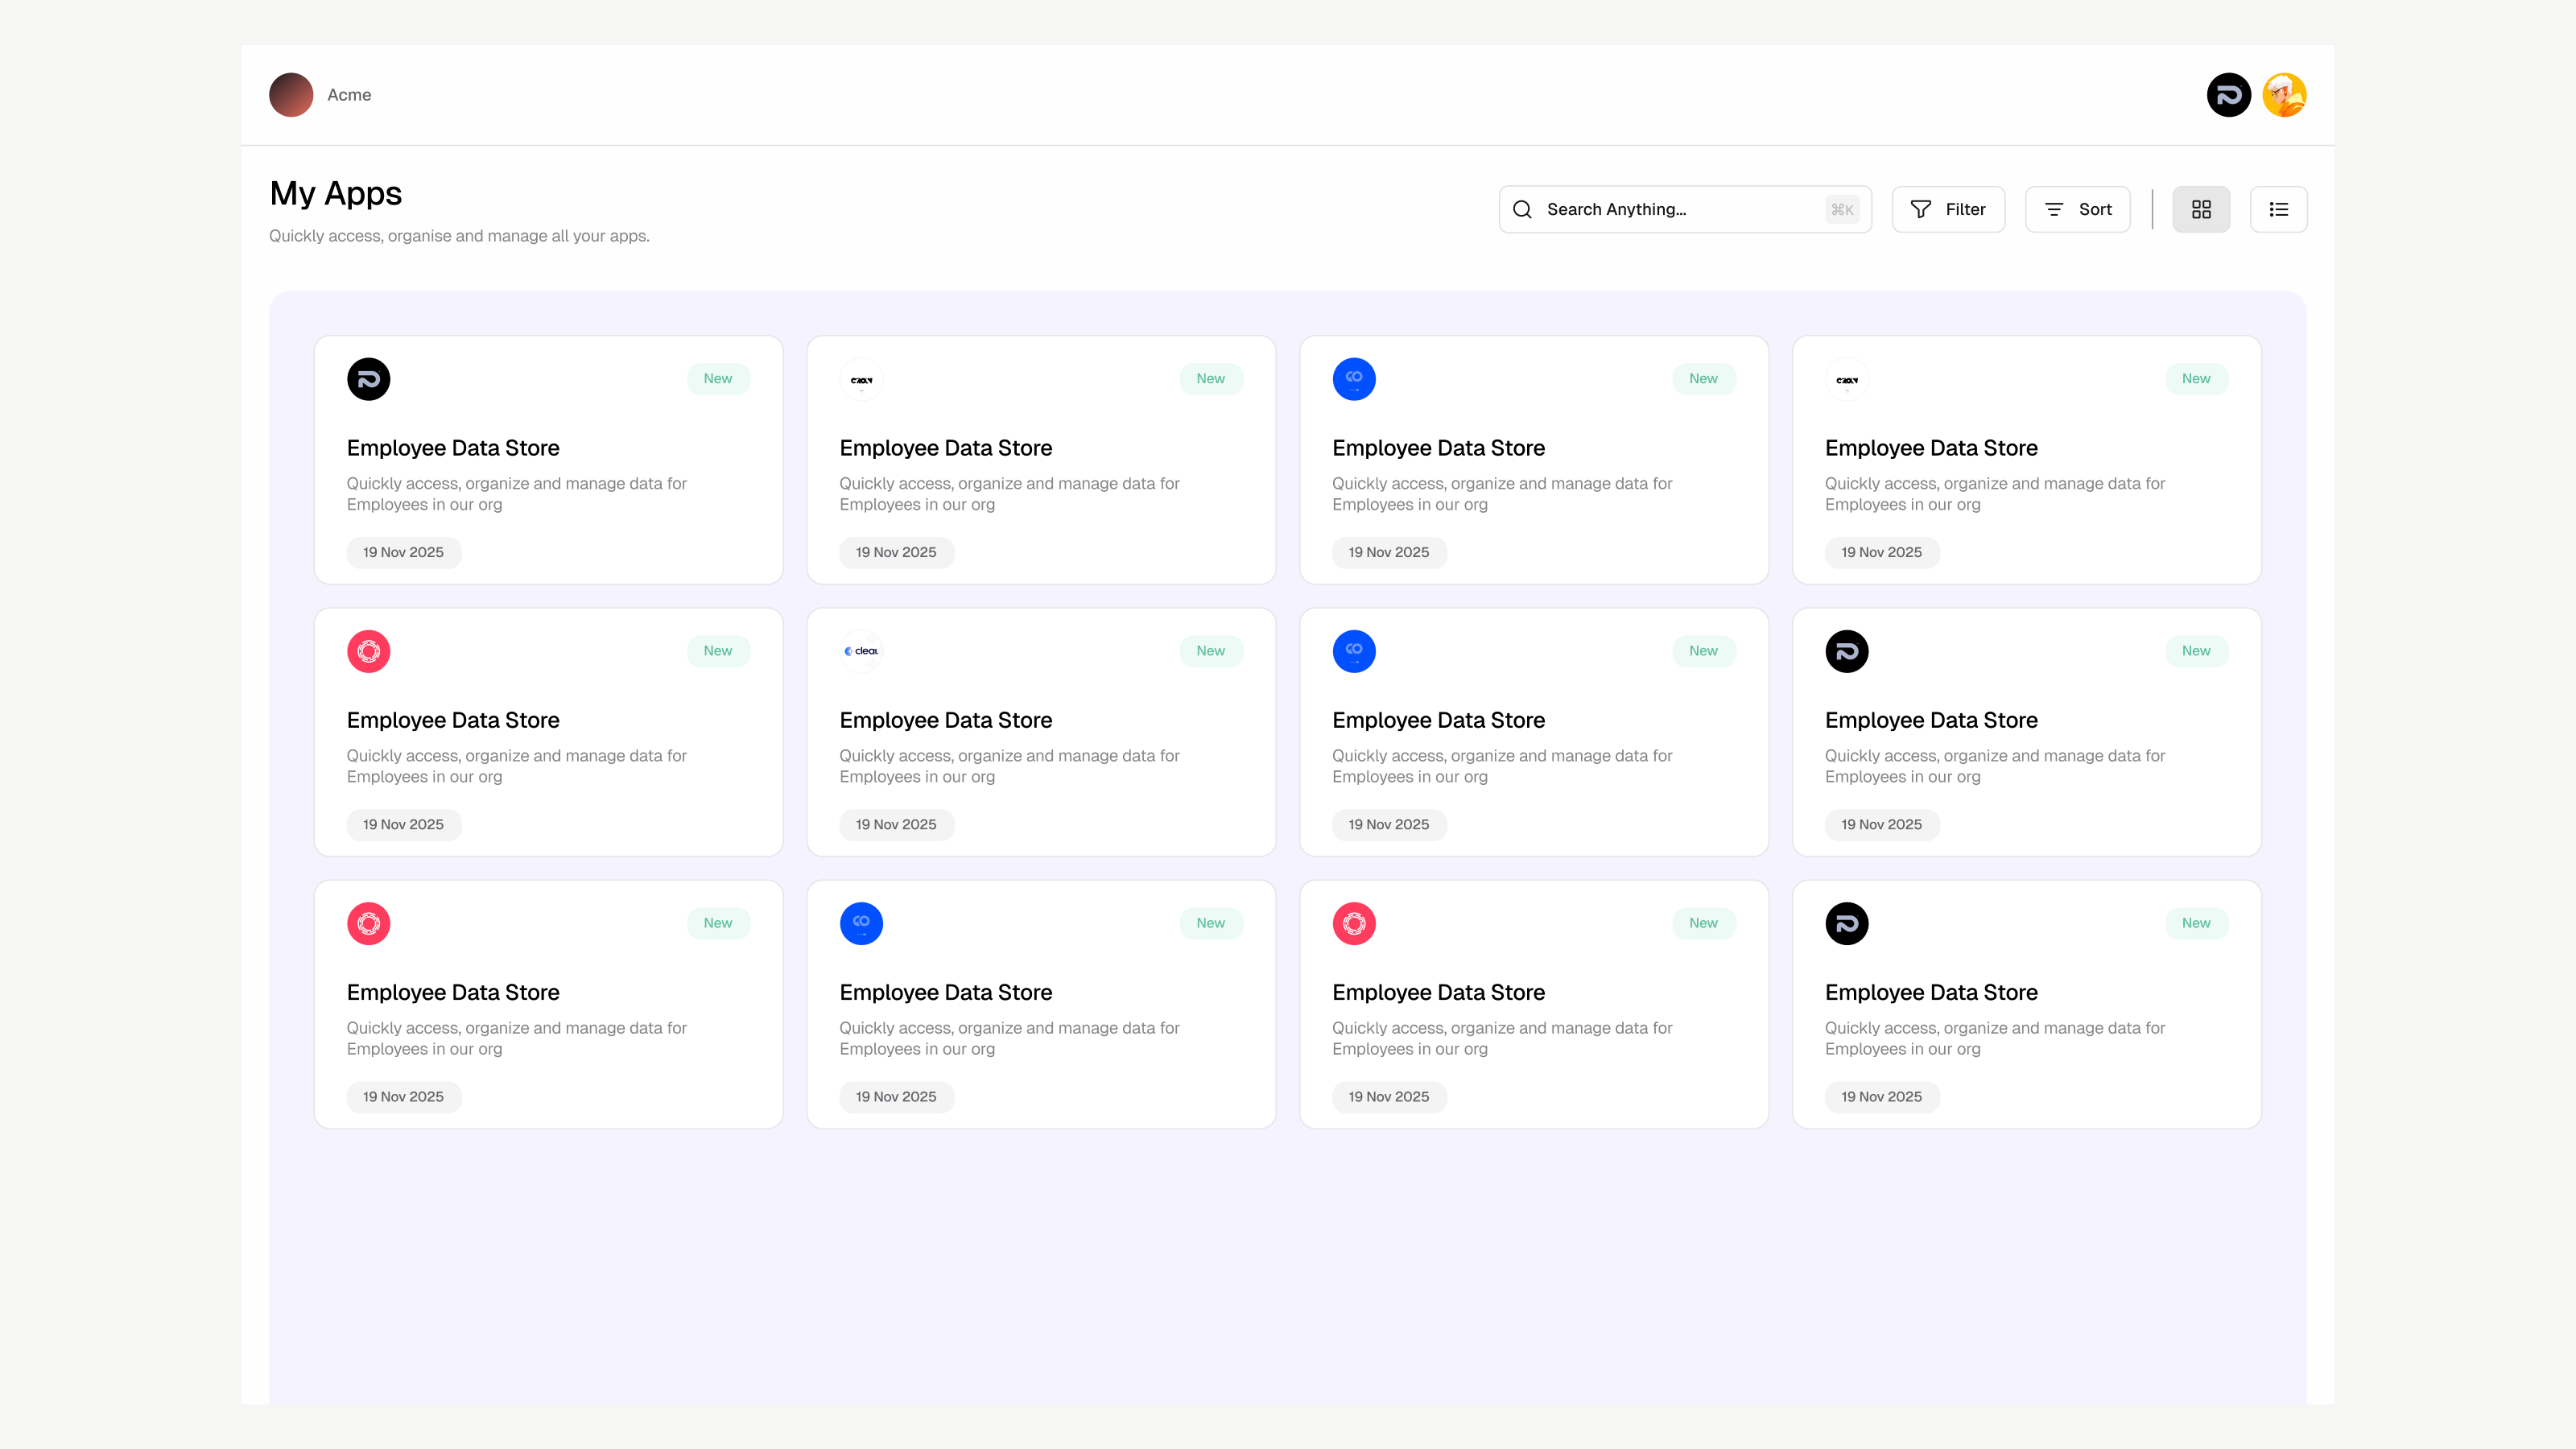This screenshot has height=1449, width=2576.
Task: Click the black logo icon in header
Action: 2228,95
